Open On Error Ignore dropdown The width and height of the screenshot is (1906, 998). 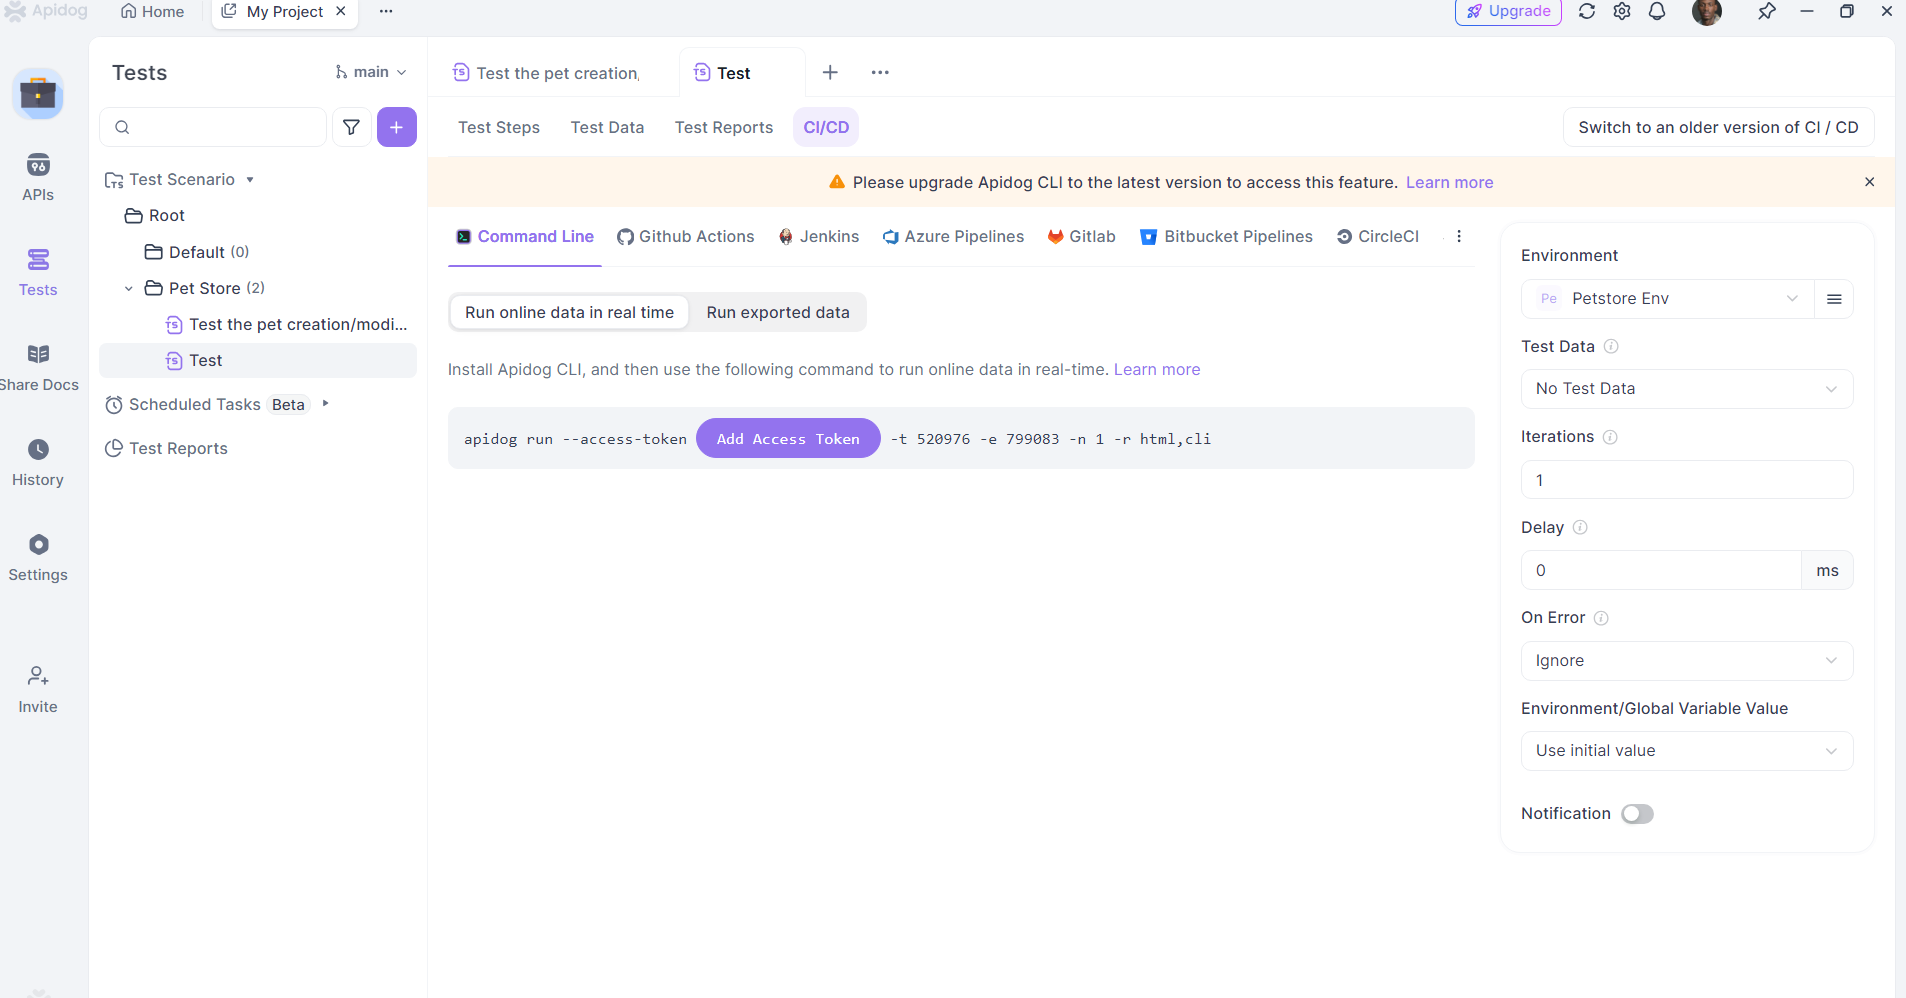(x=1687, y=661)
